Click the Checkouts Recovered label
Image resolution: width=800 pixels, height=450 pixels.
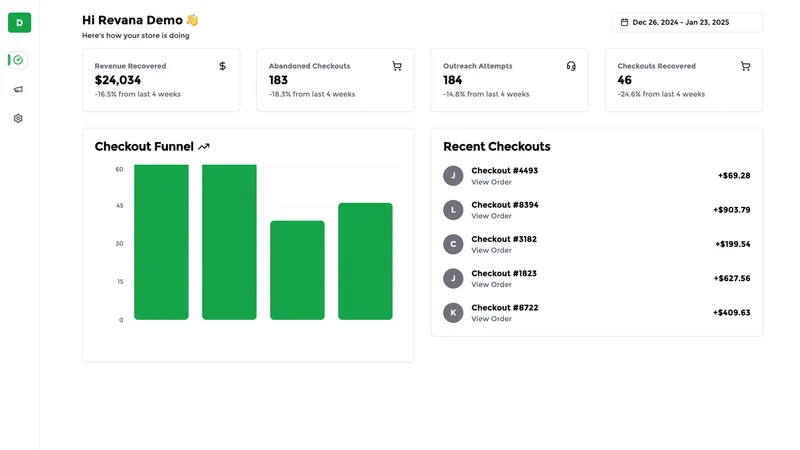[657, 66]
